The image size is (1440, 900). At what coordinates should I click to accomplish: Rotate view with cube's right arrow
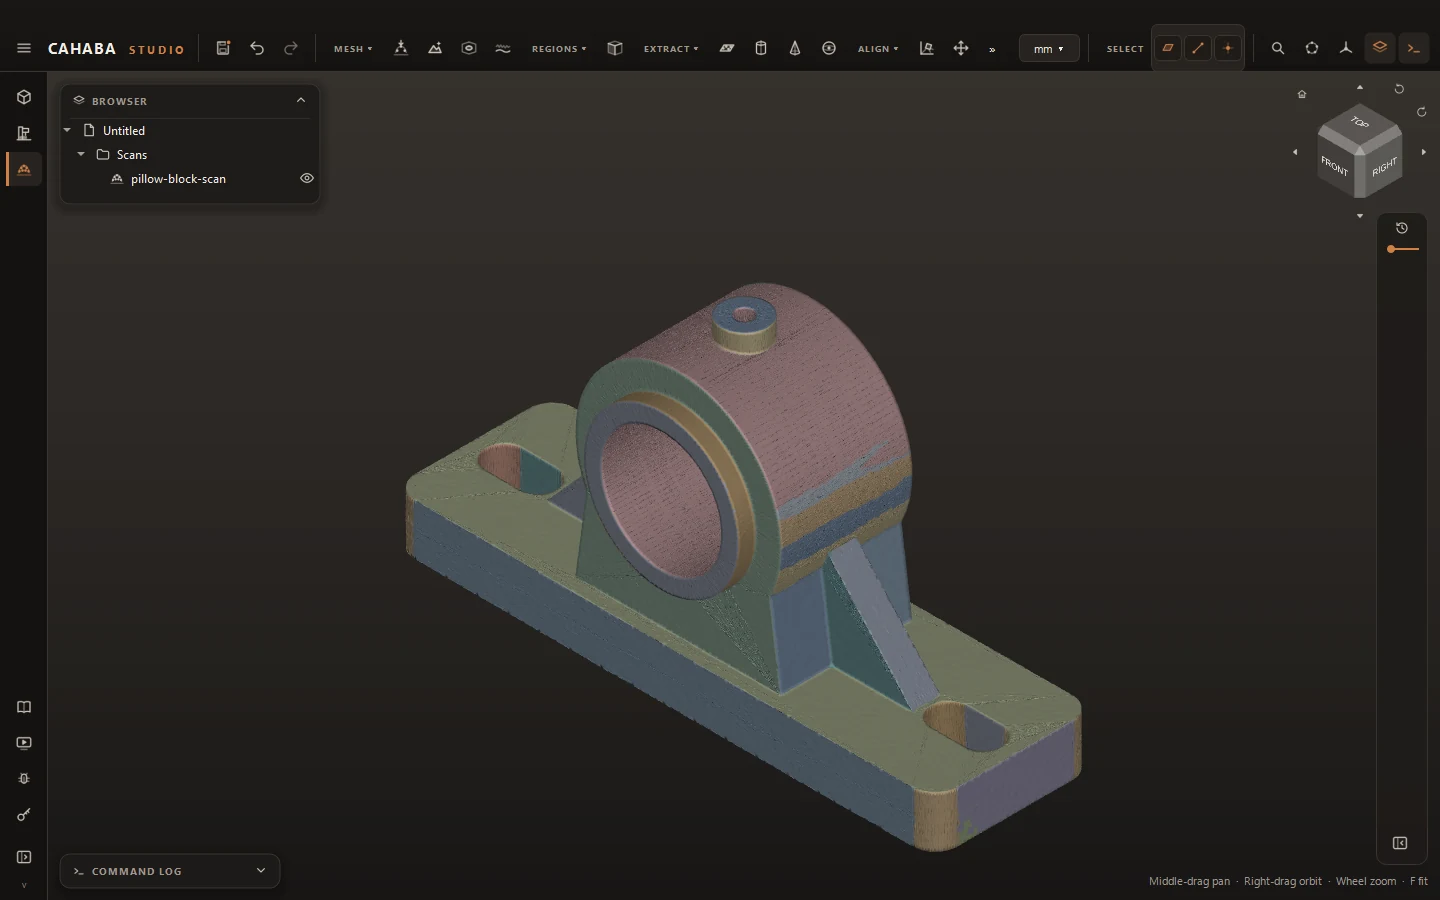tap(1424, 152)
